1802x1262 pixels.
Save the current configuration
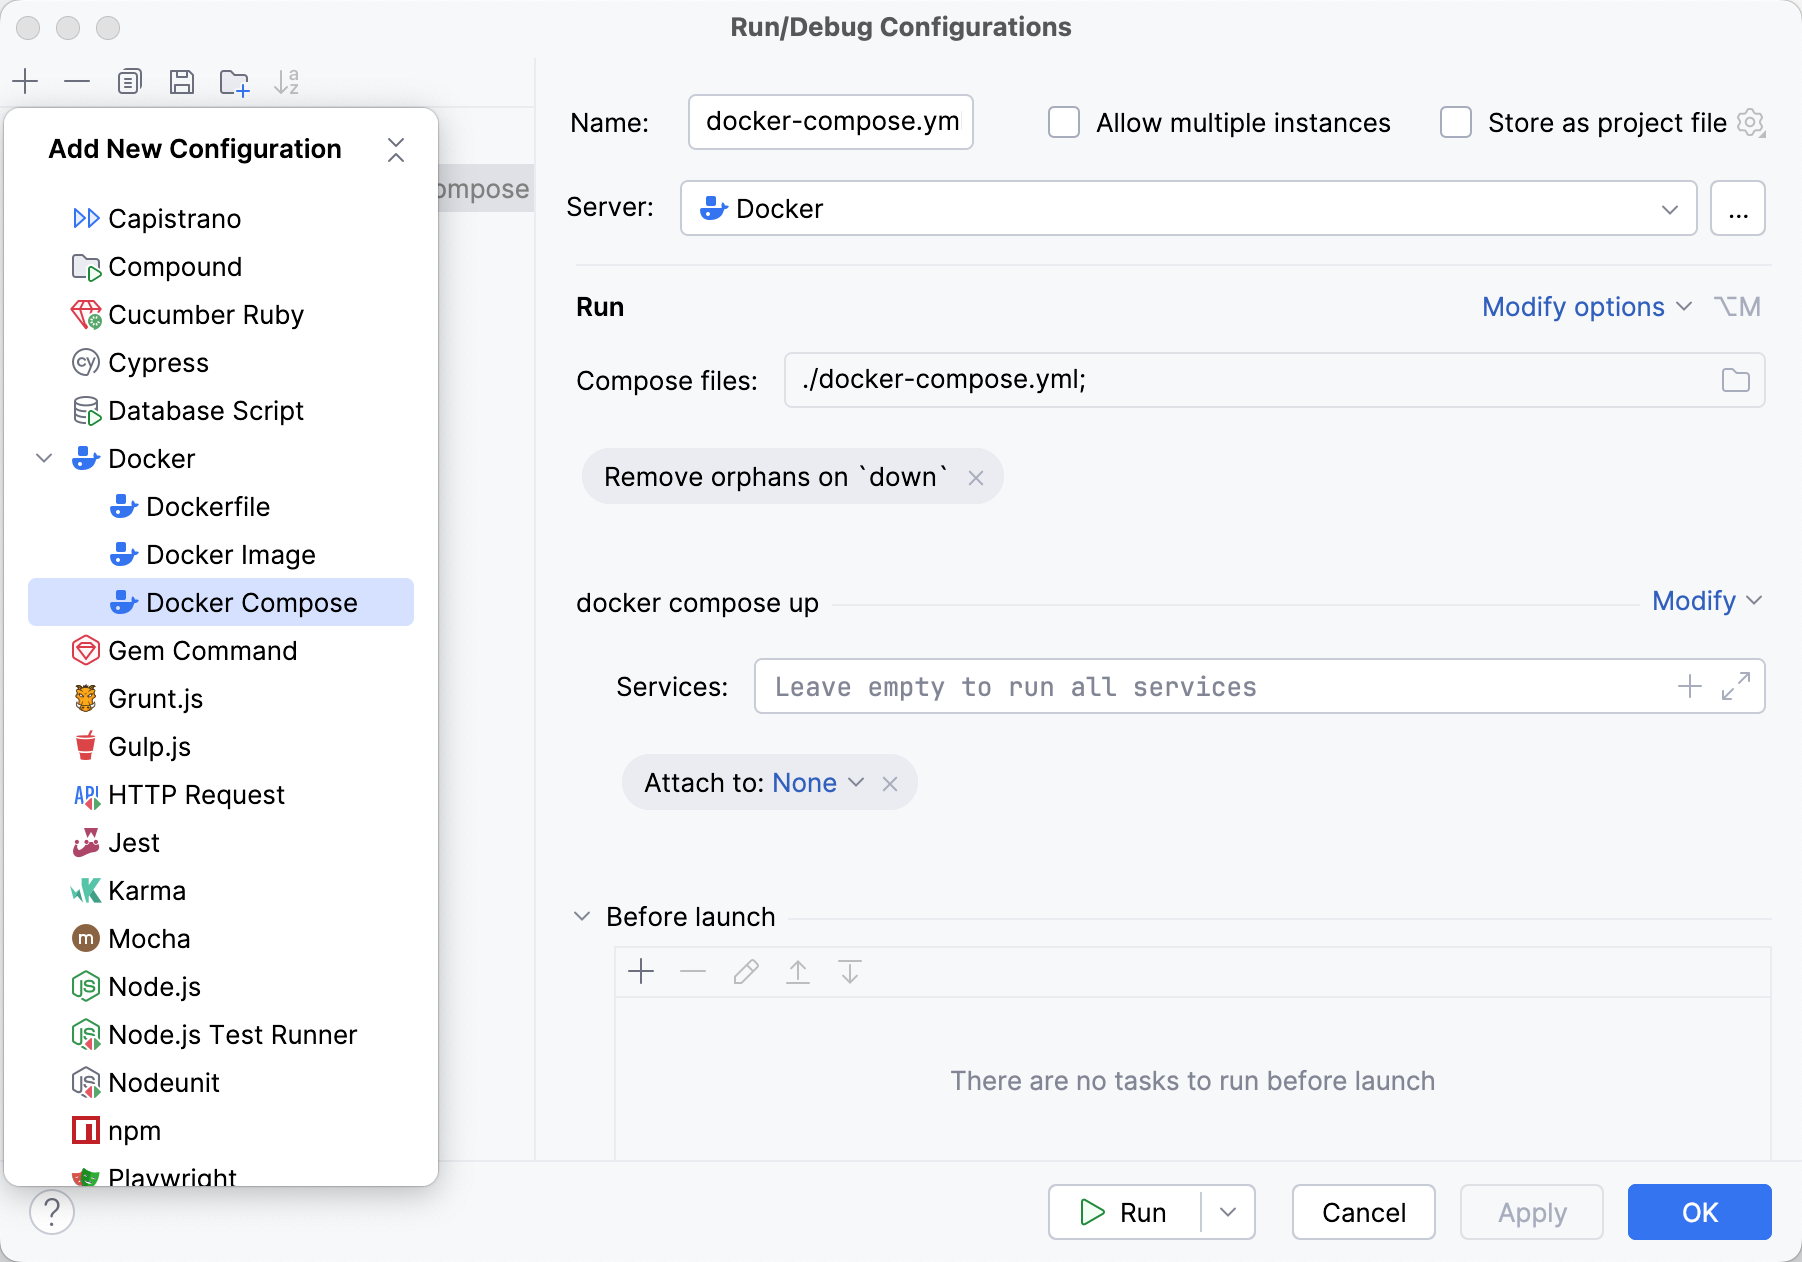pyautogui.click(x=182, y=81)
